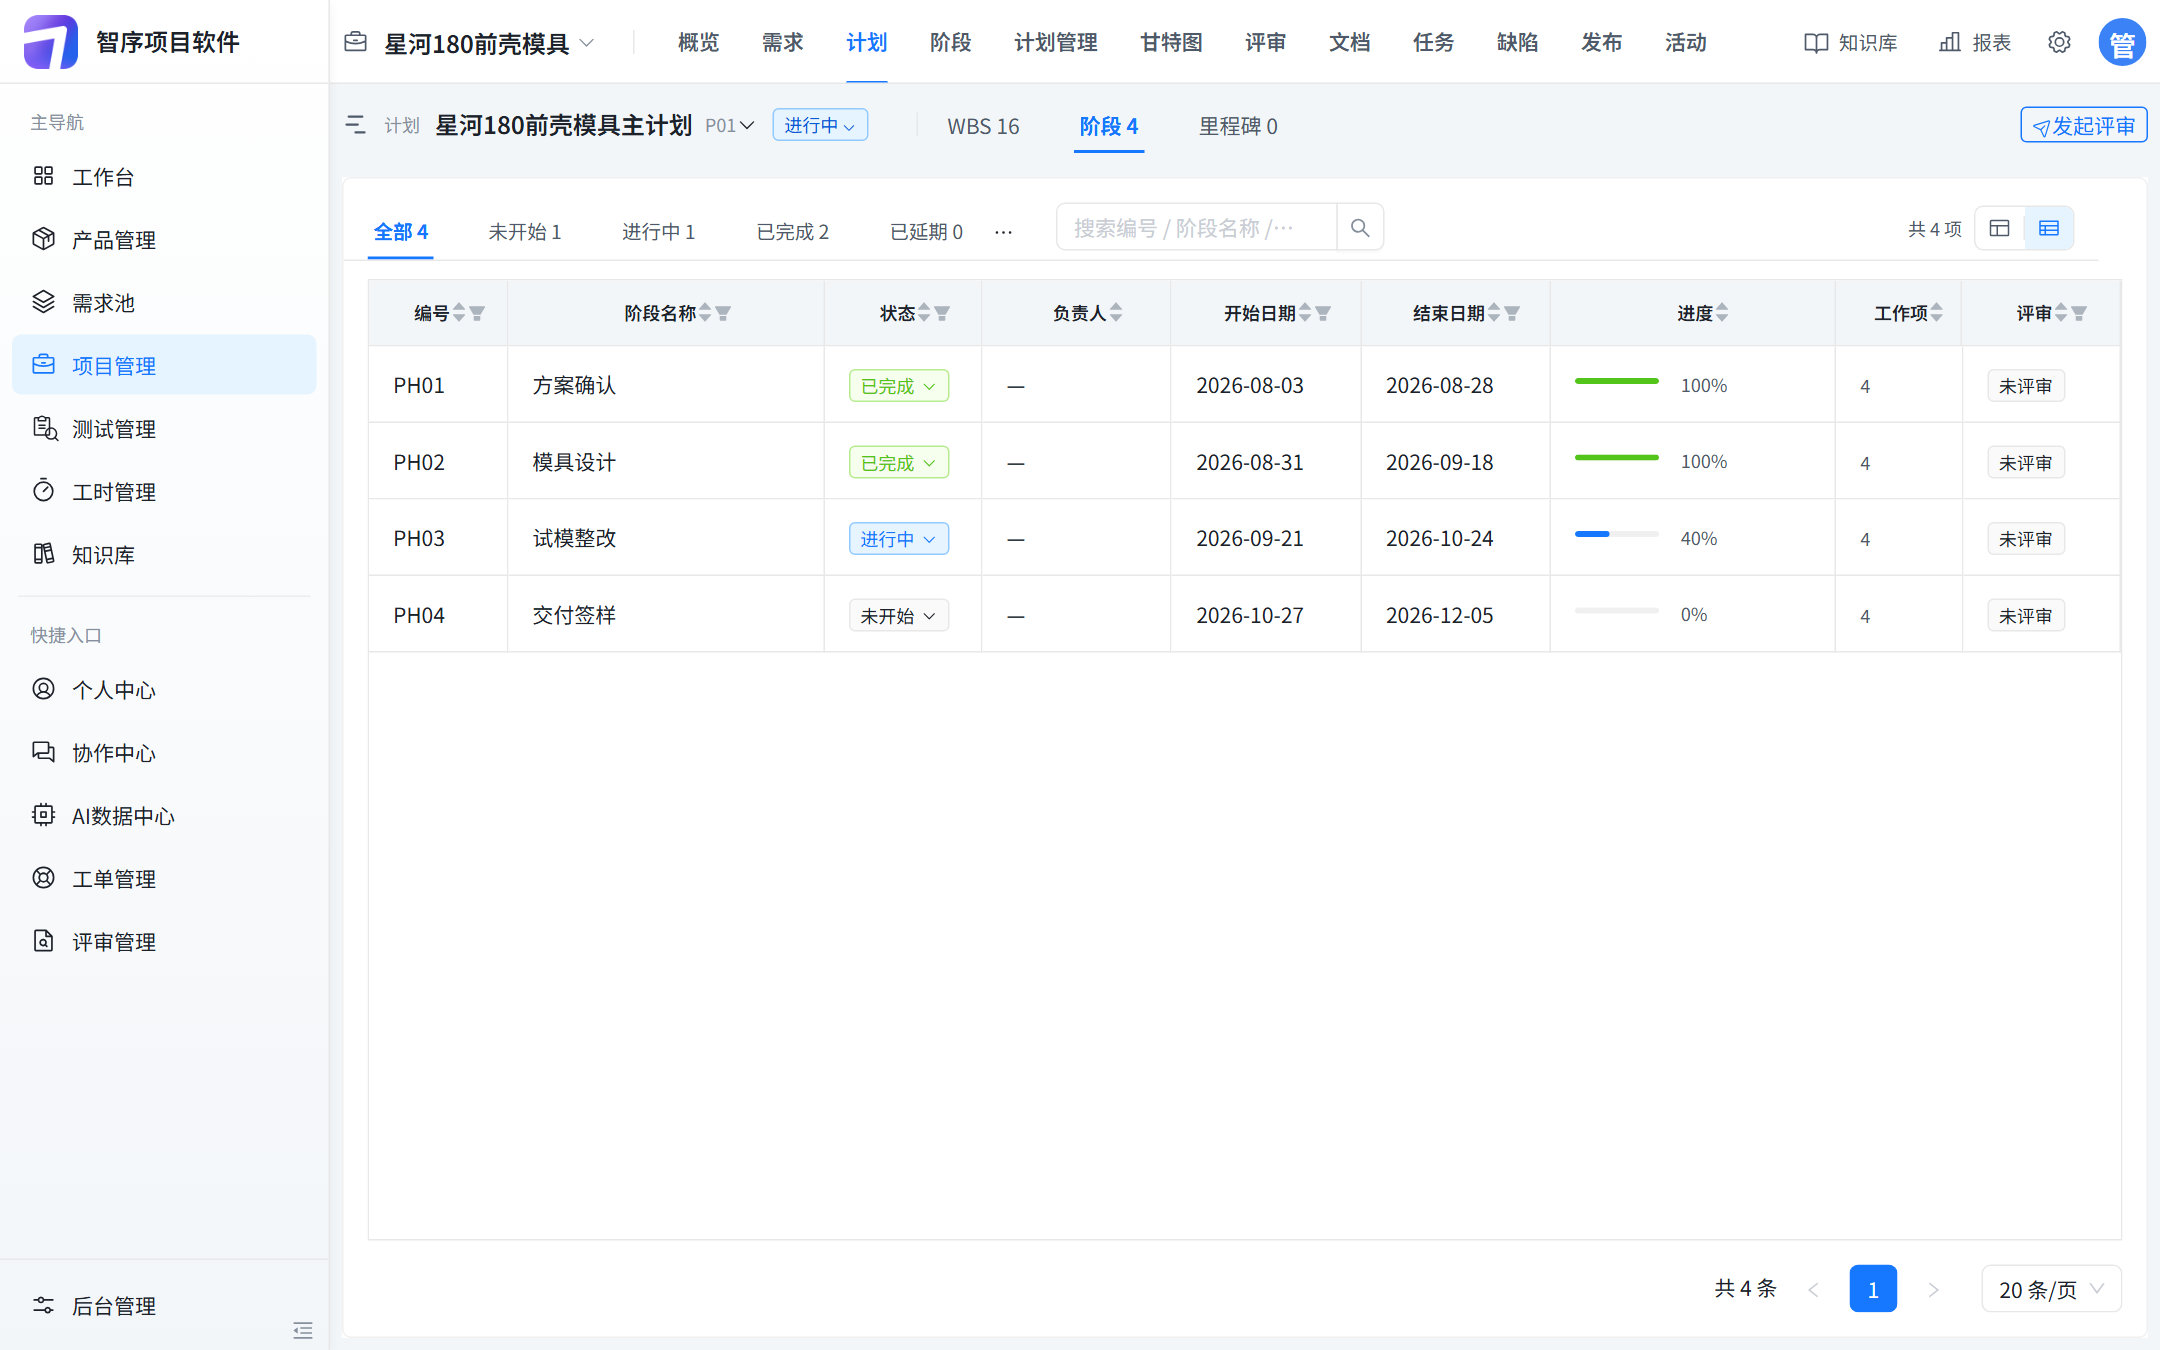The width and height of the screenshot is (2160, 1350).
Task: Go to page 1
Action: [x=1873, y=1289]
